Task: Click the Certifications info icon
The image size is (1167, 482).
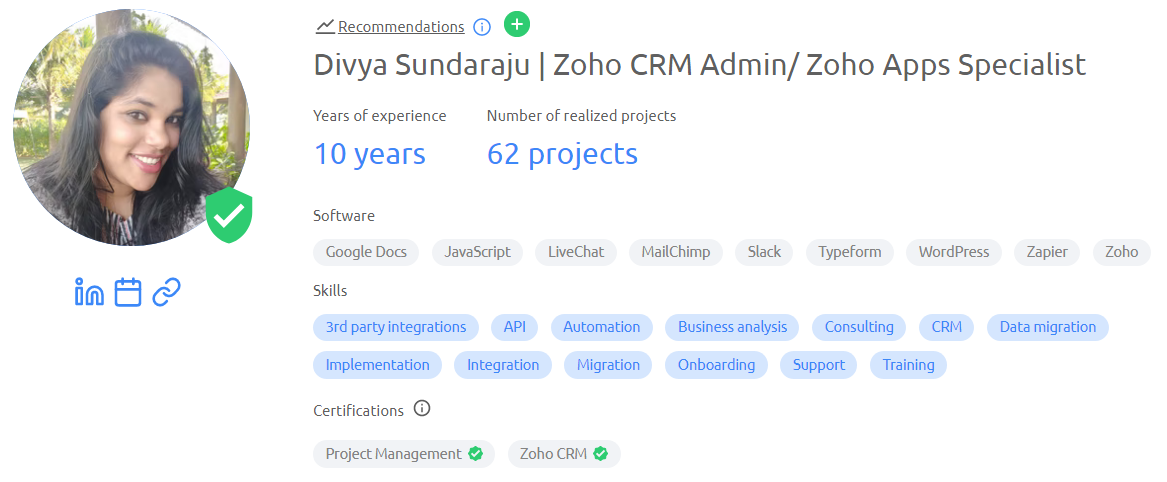Action: (x=422, y=409)
